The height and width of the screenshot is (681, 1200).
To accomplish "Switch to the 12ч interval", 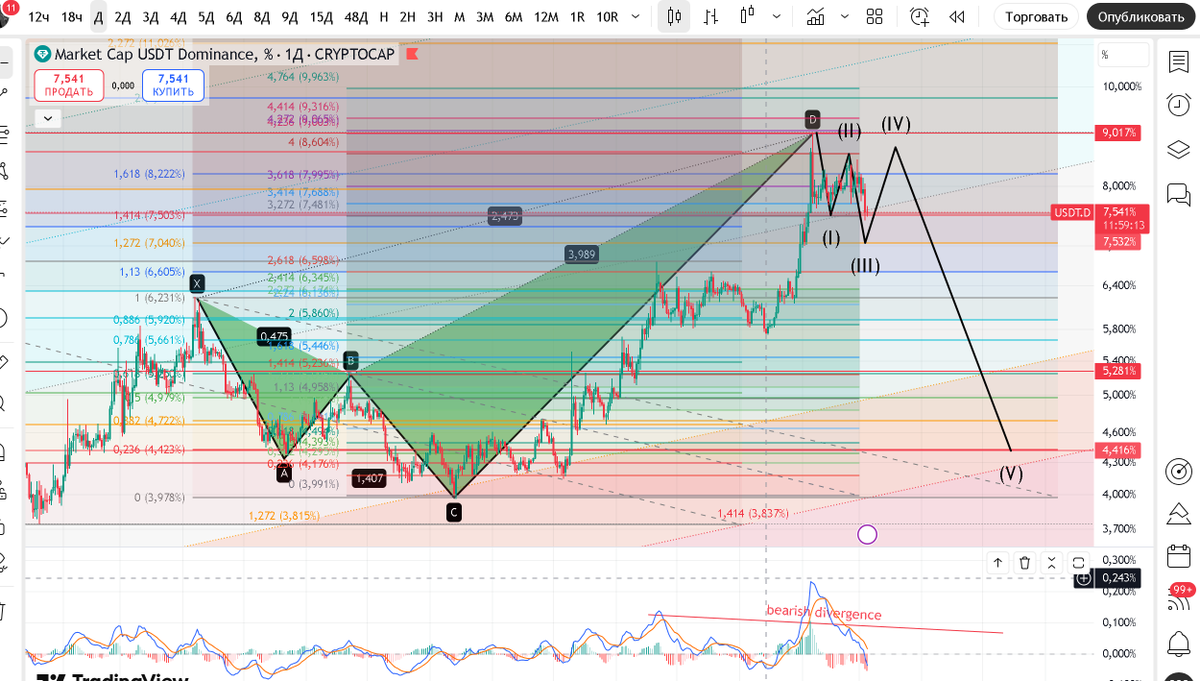I will pyautogui.click(x=39, y=16).
